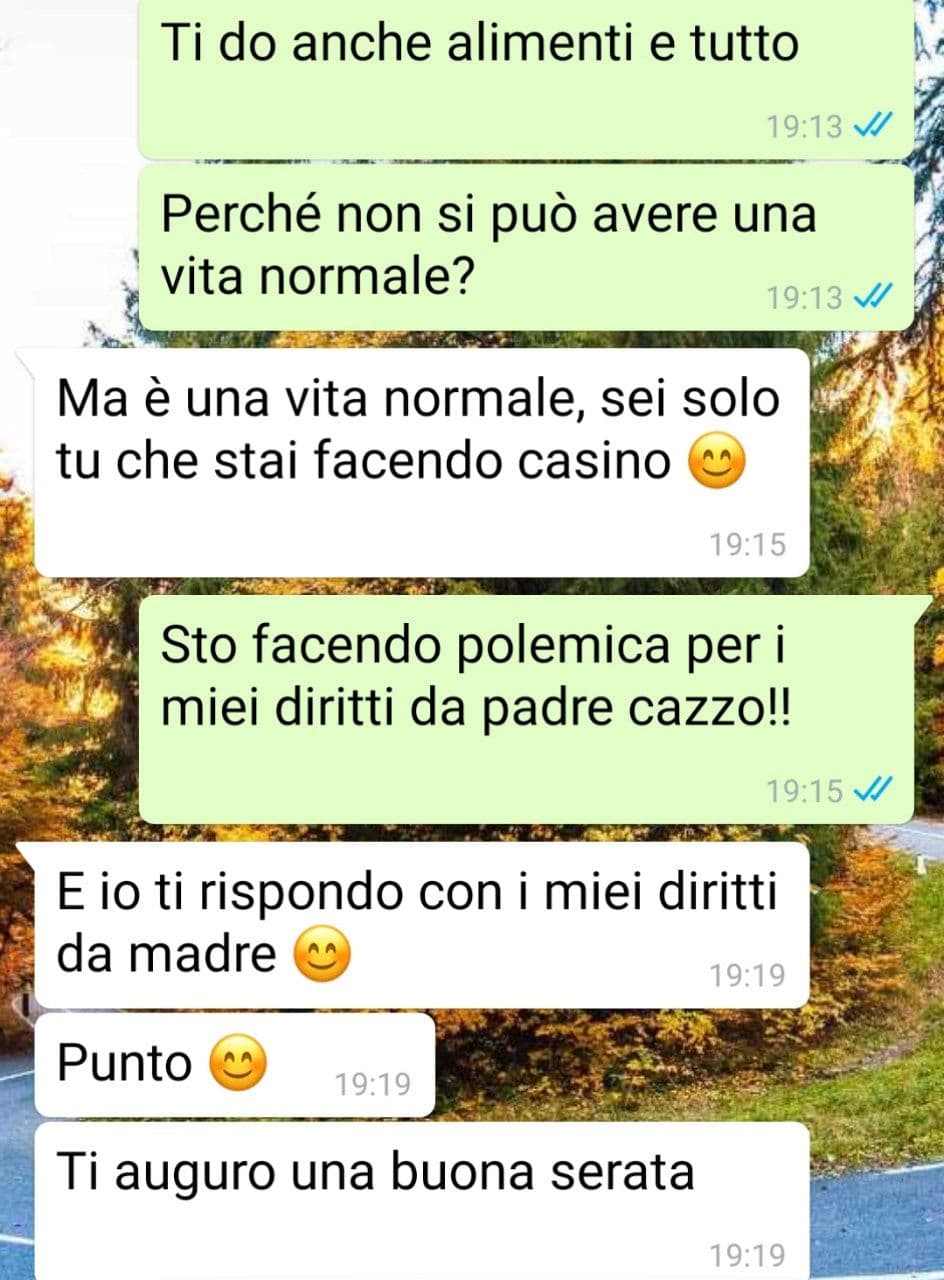Viewport: 944px width, 1280px height.
Task: Tap the message 'Ti do anche alimenti e tutto'
Action: [x=526, y=78]
